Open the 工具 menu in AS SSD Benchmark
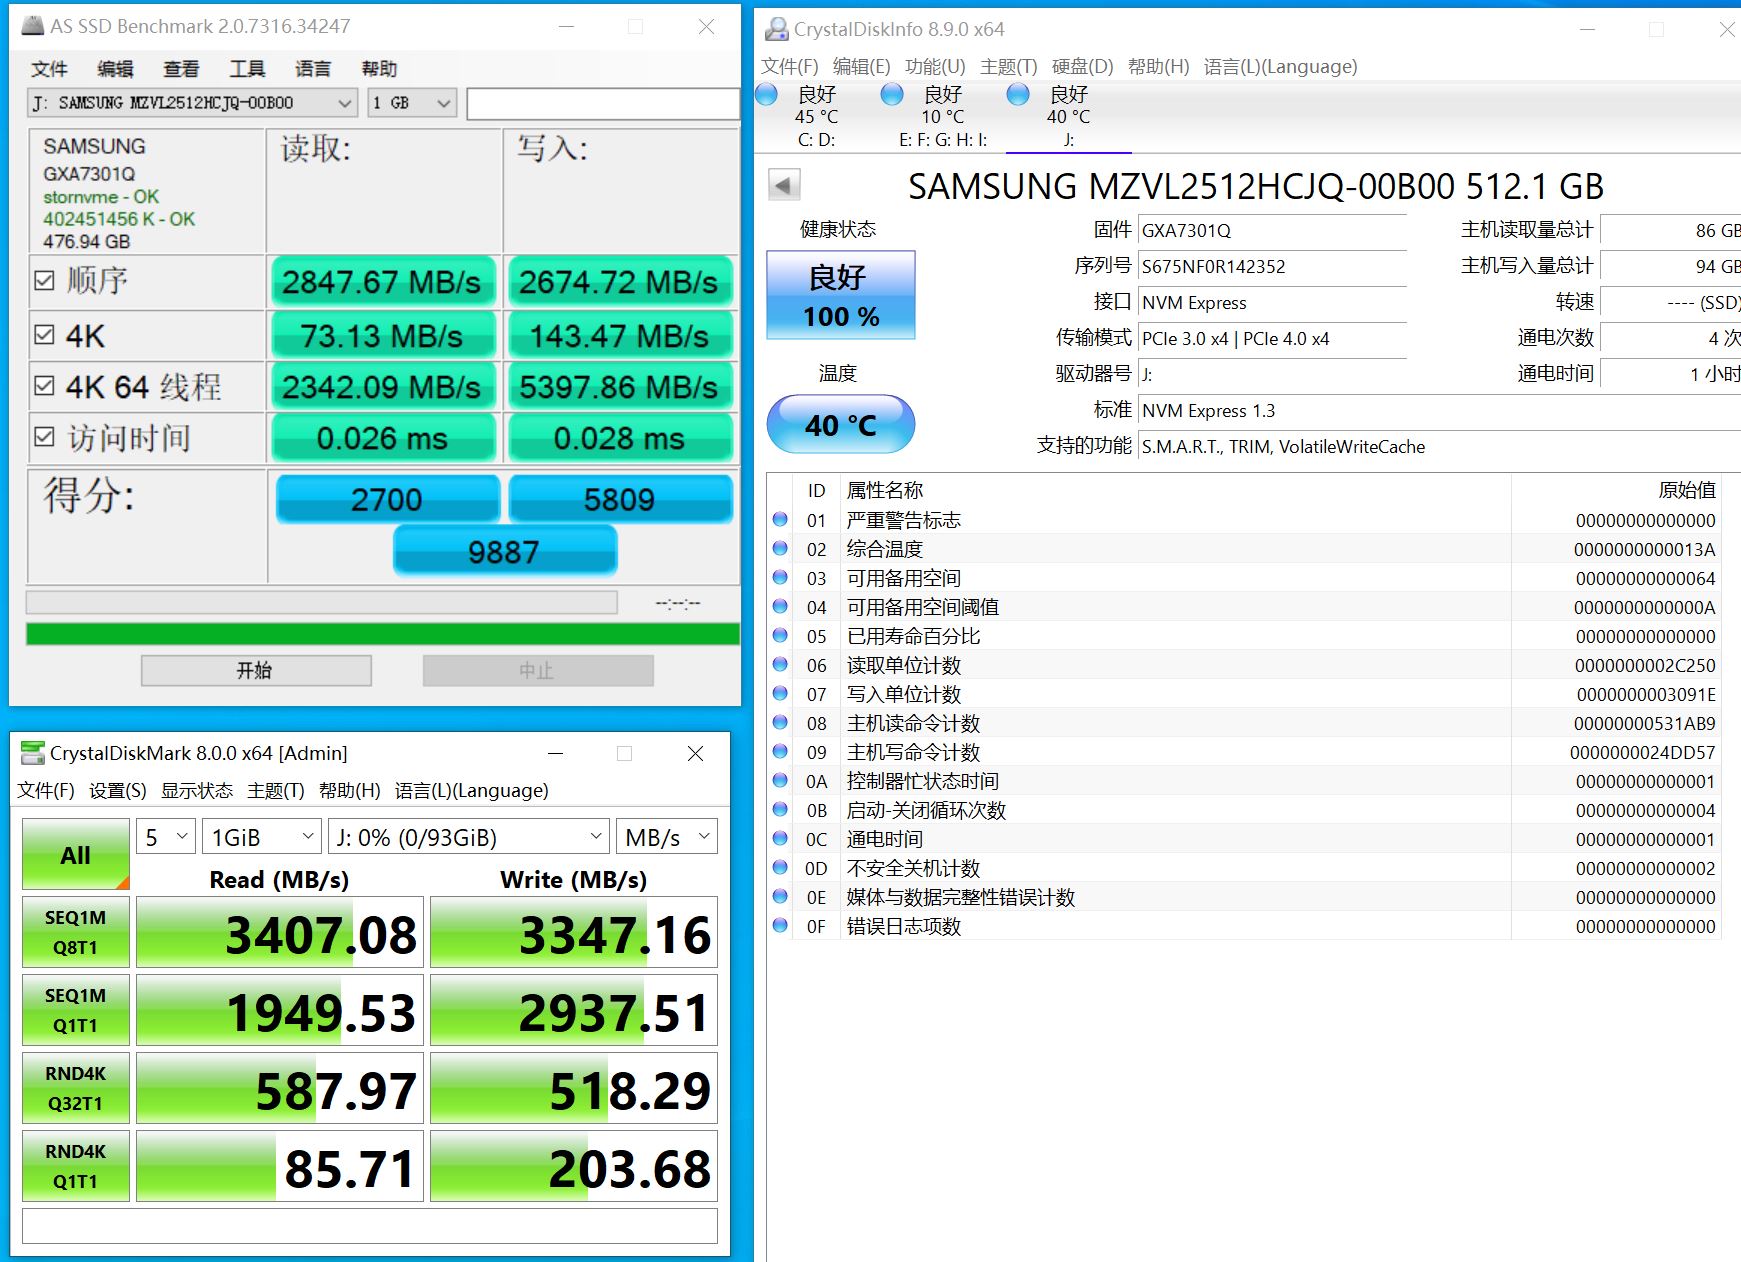 (247, 68)
